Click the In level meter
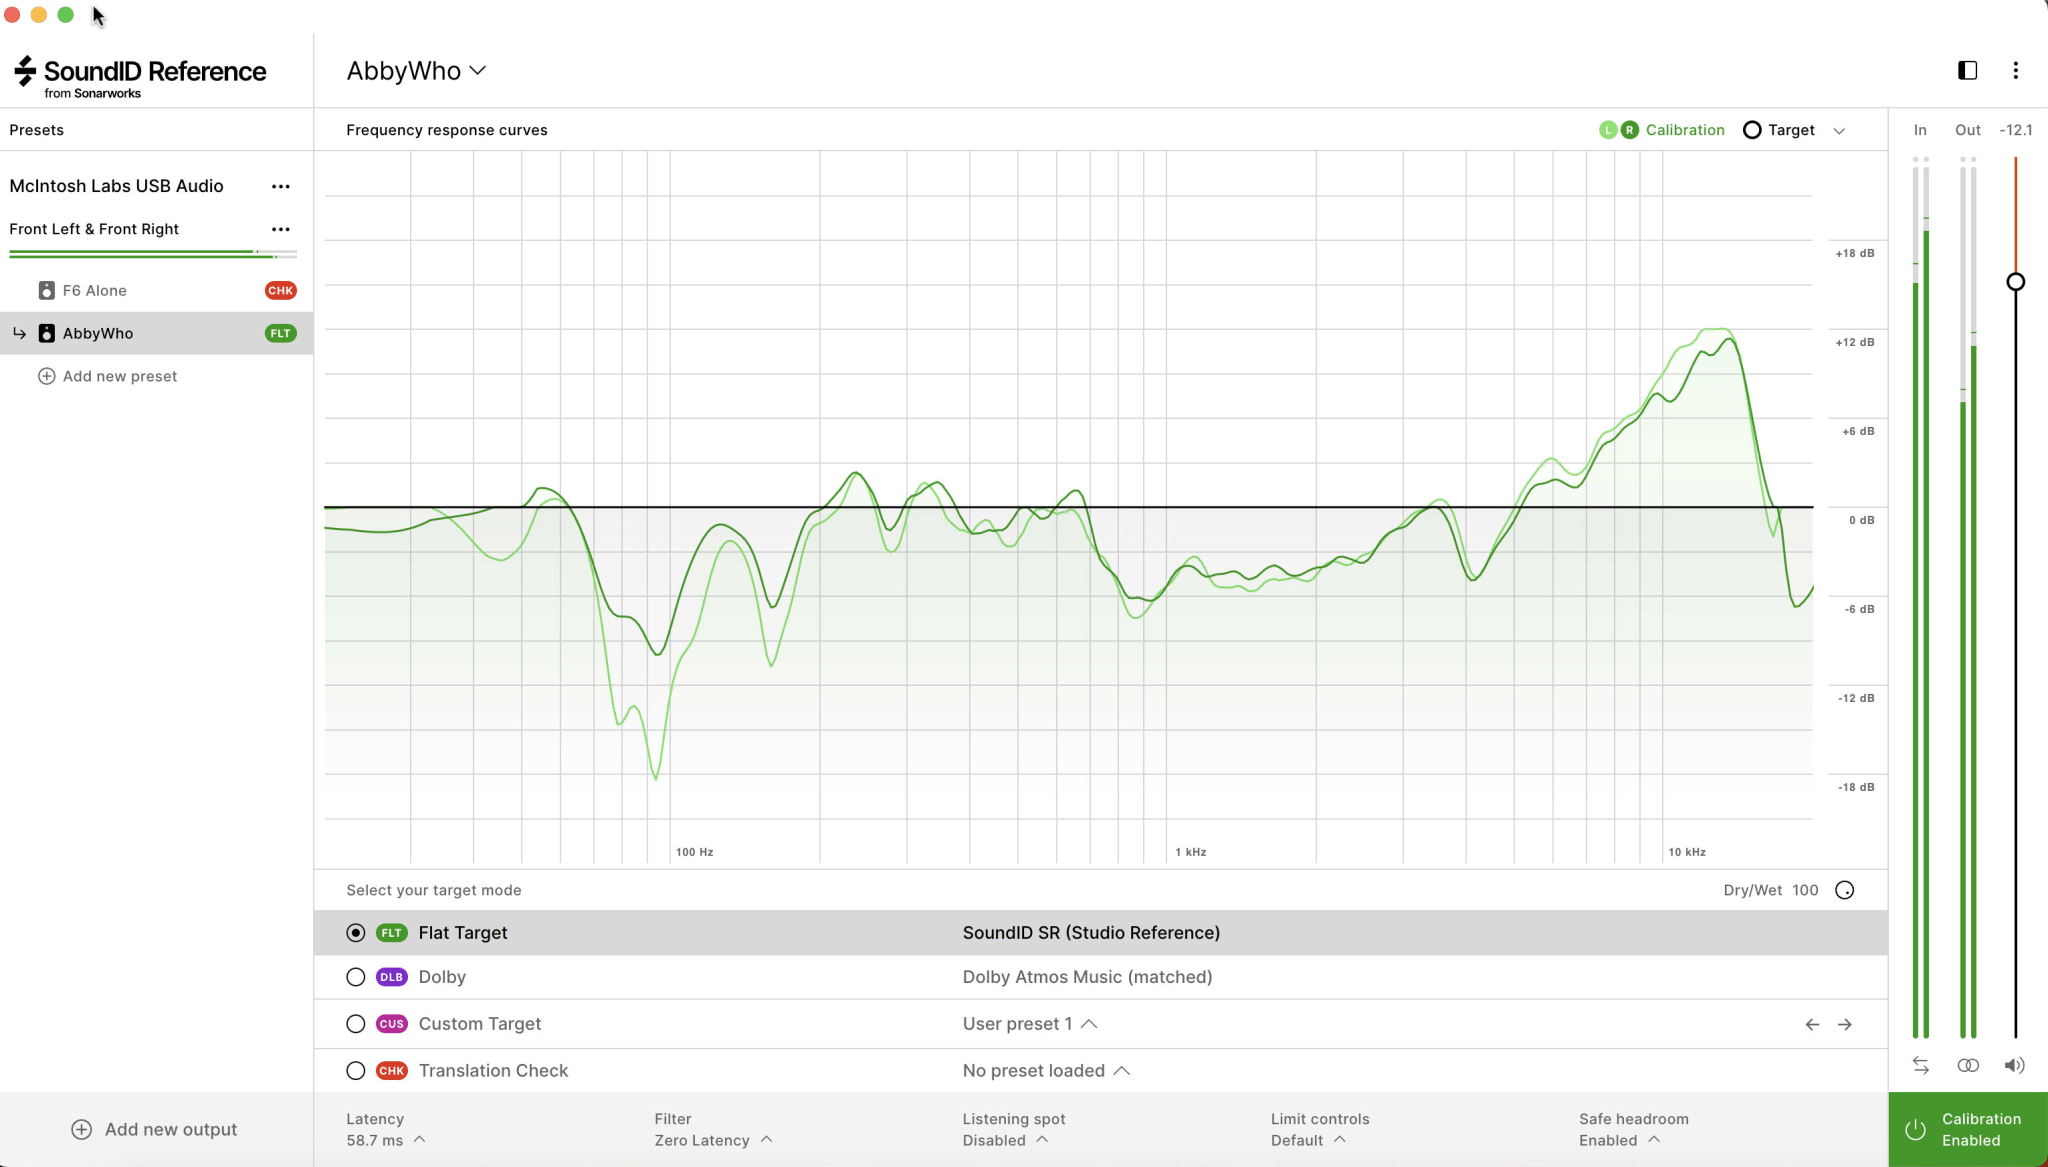The image size is (2048, 1167). (x=1920, y=598)
